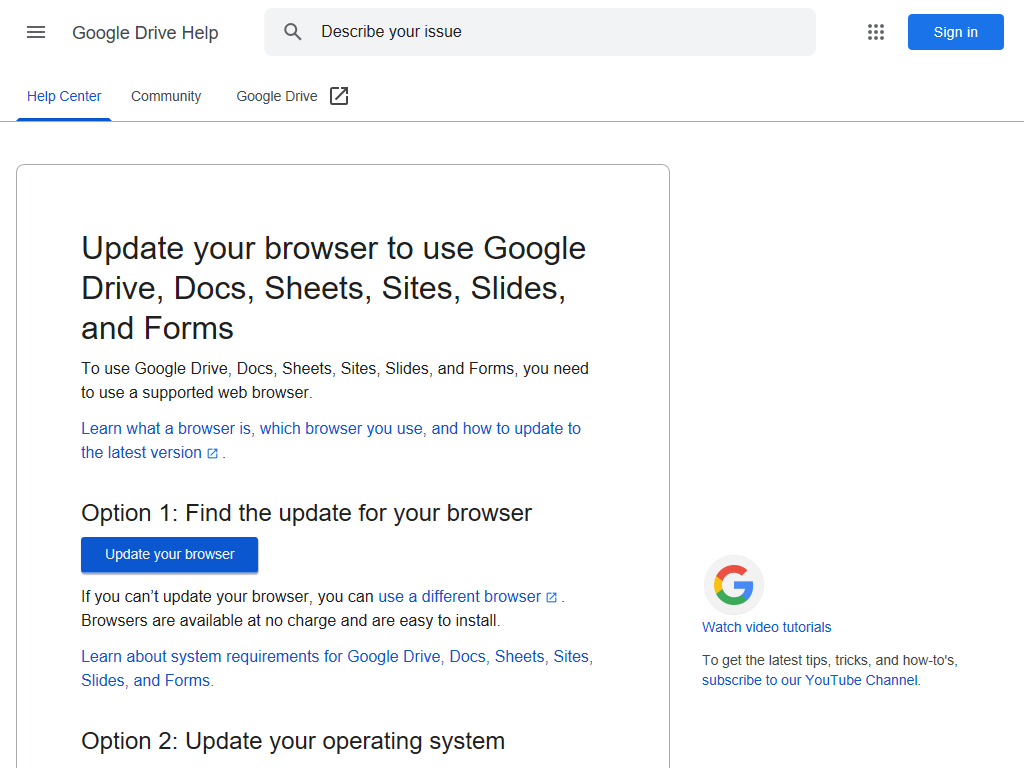Open the Learn about system requirements link

(x=337, y=668)
